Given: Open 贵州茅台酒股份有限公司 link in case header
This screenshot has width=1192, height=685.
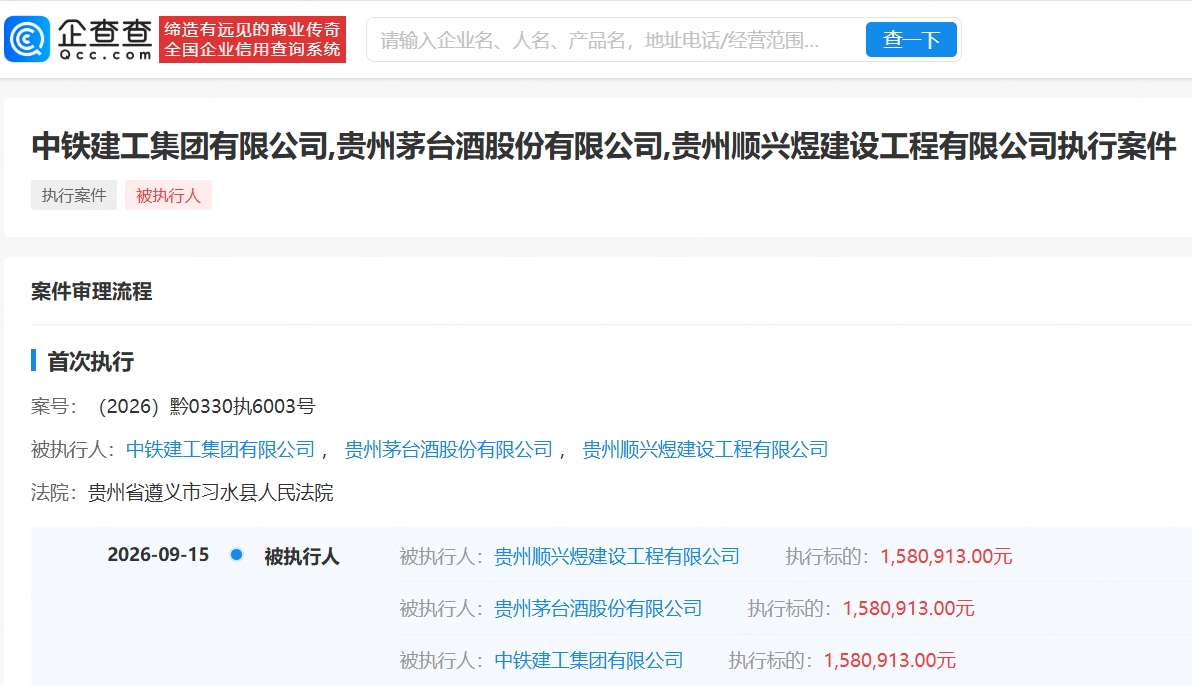Looking at the screenshot, I should (x=449, y=449).
